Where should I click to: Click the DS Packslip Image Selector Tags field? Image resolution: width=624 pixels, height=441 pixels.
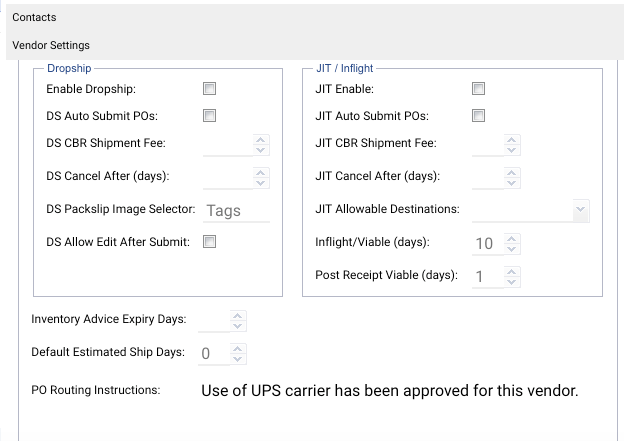236,211
